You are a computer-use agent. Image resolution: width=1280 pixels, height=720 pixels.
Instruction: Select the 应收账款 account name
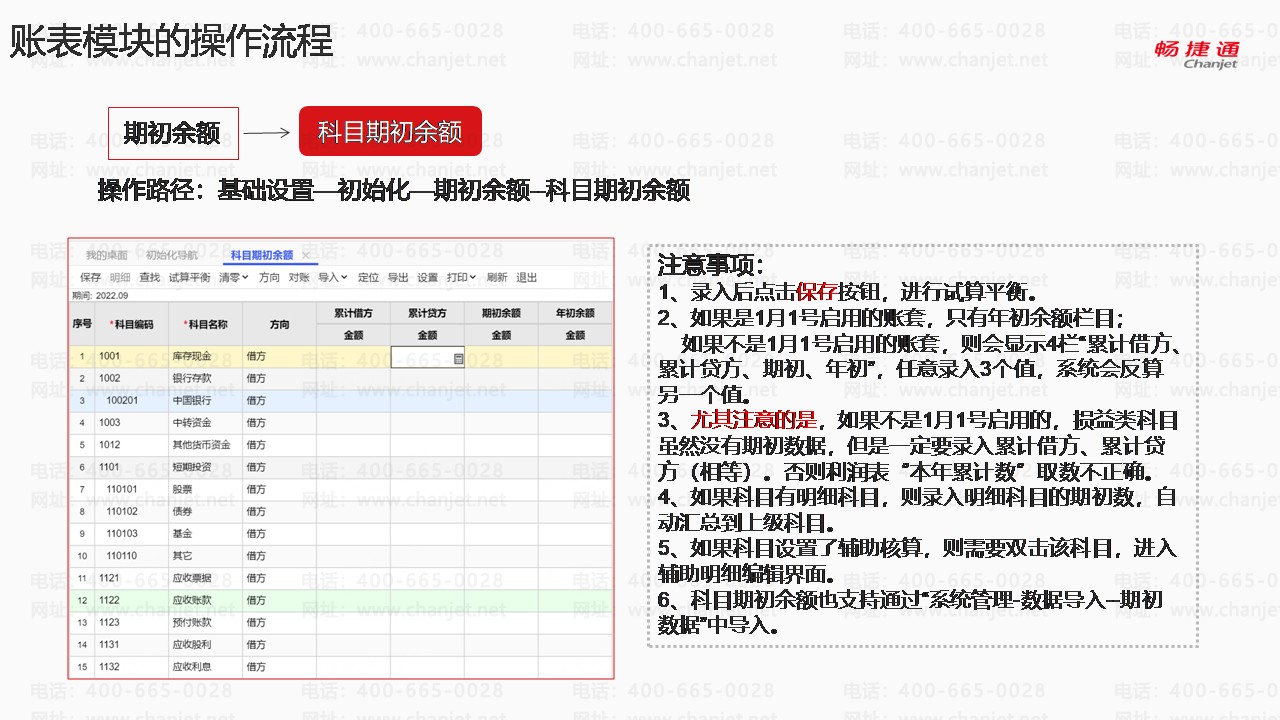pos(190,601)
